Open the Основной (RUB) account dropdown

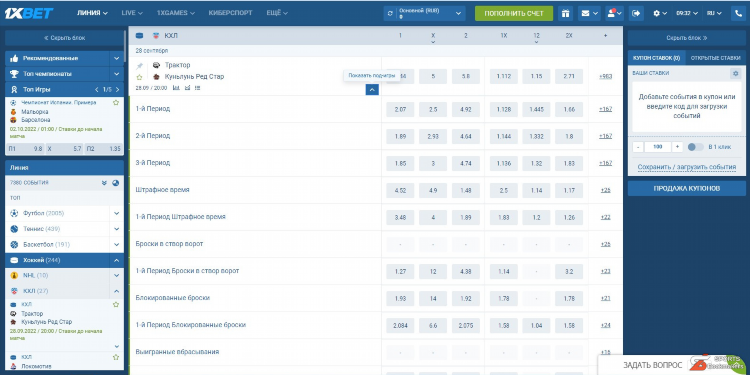(x=424, y=13)
